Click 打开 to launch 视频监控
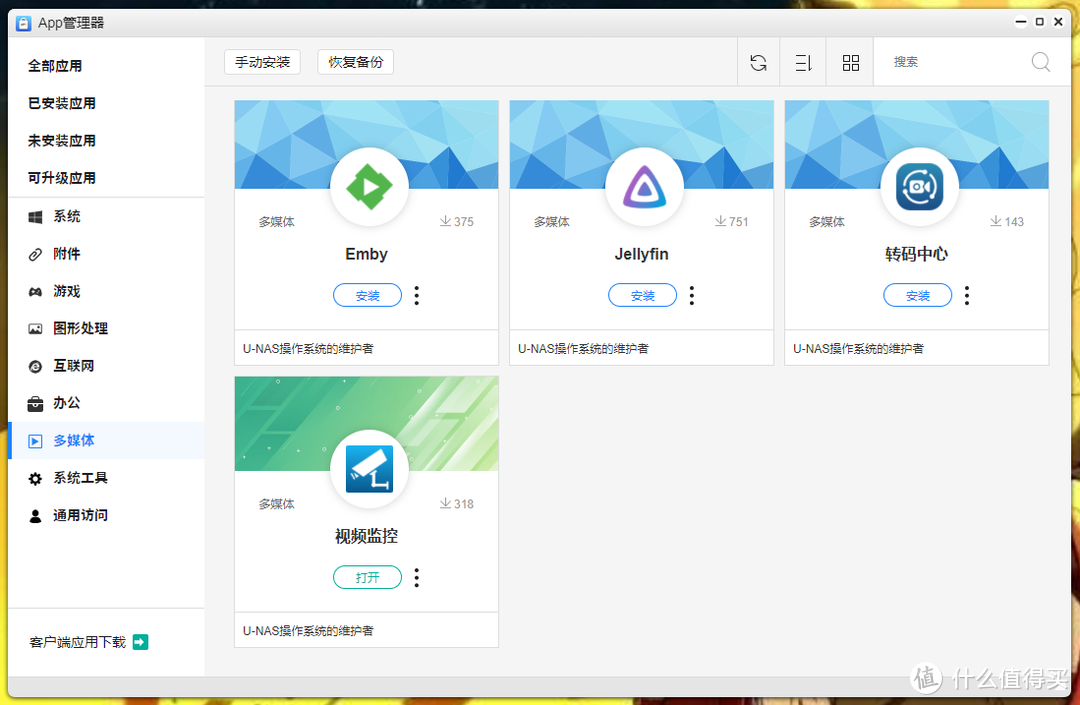1080x705 pixels. coord(367,577)
